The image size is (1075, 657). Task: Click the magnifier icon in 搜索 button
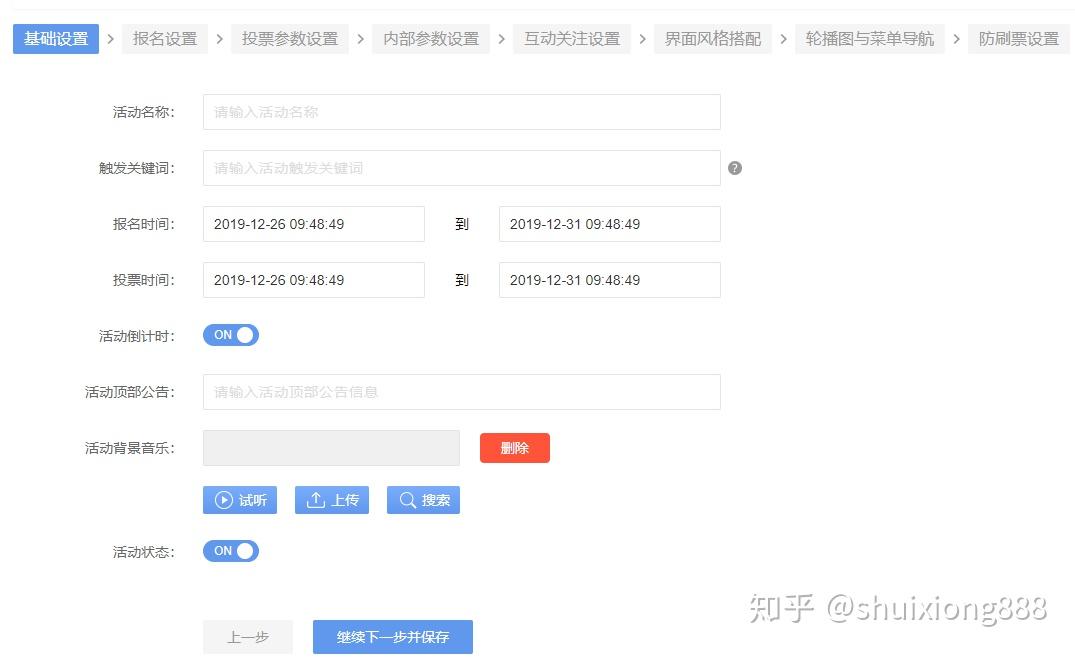[x=407, y=500]
